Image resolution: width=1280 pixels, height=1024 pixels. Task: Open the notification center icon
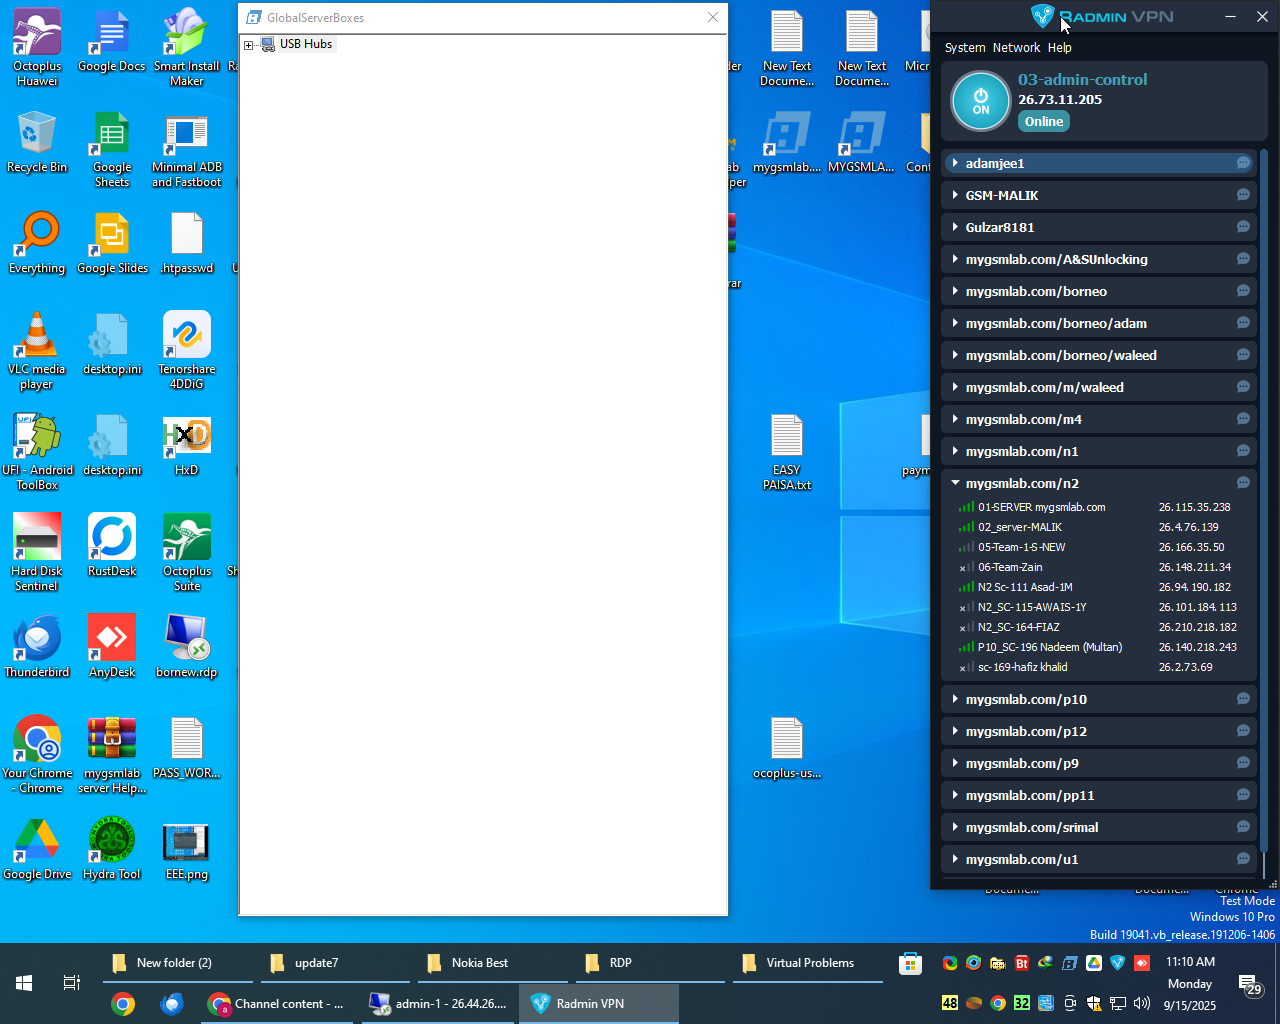click(x=1250, y=984)
